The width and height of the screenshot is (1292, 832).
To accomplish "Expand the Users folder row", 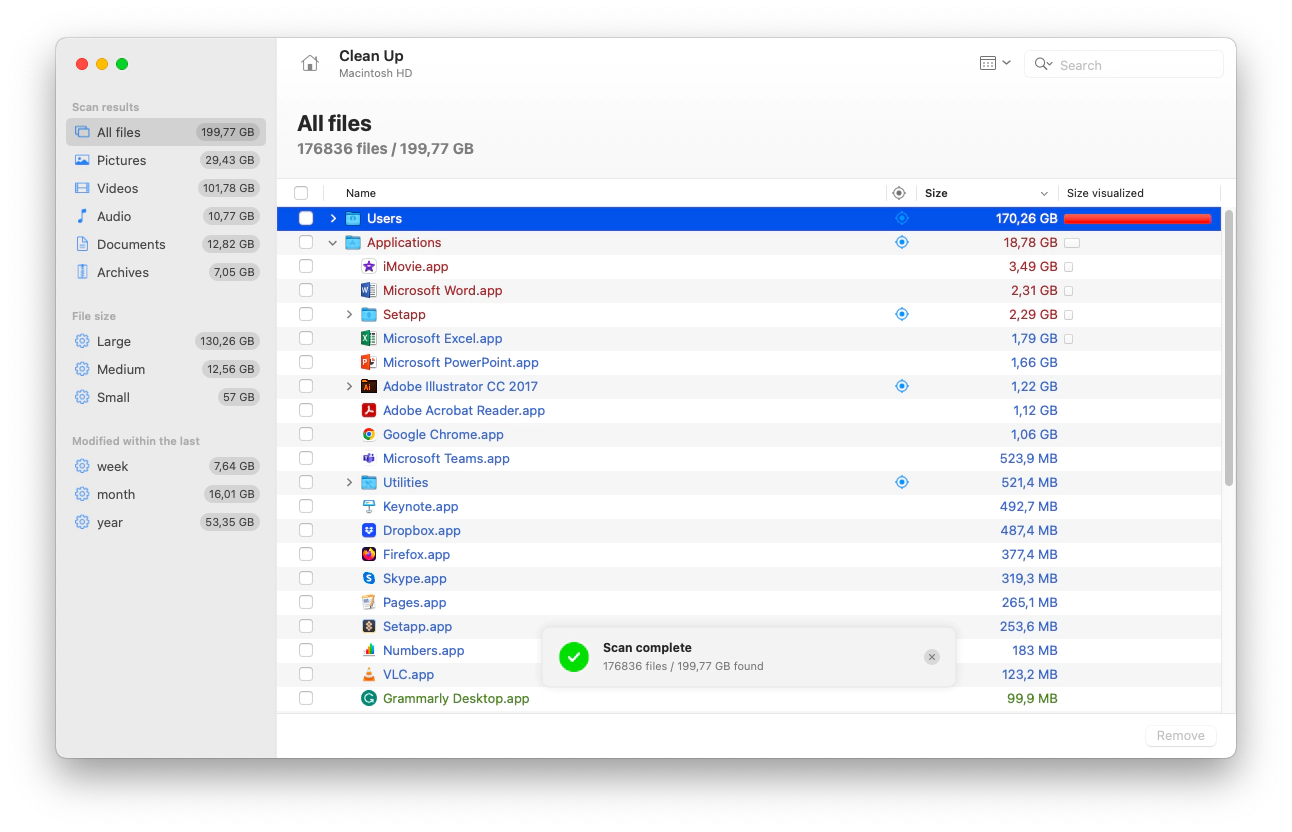I will tap(333, 218).
